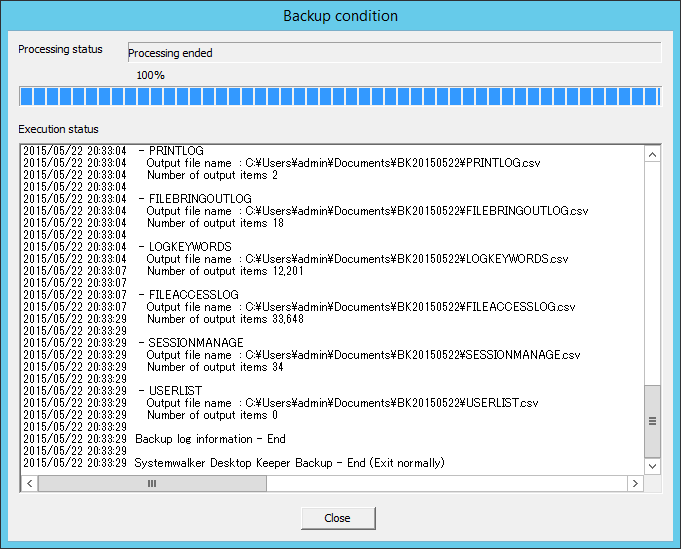Click the horizontal scrollbar right arrow

[634, 483]
